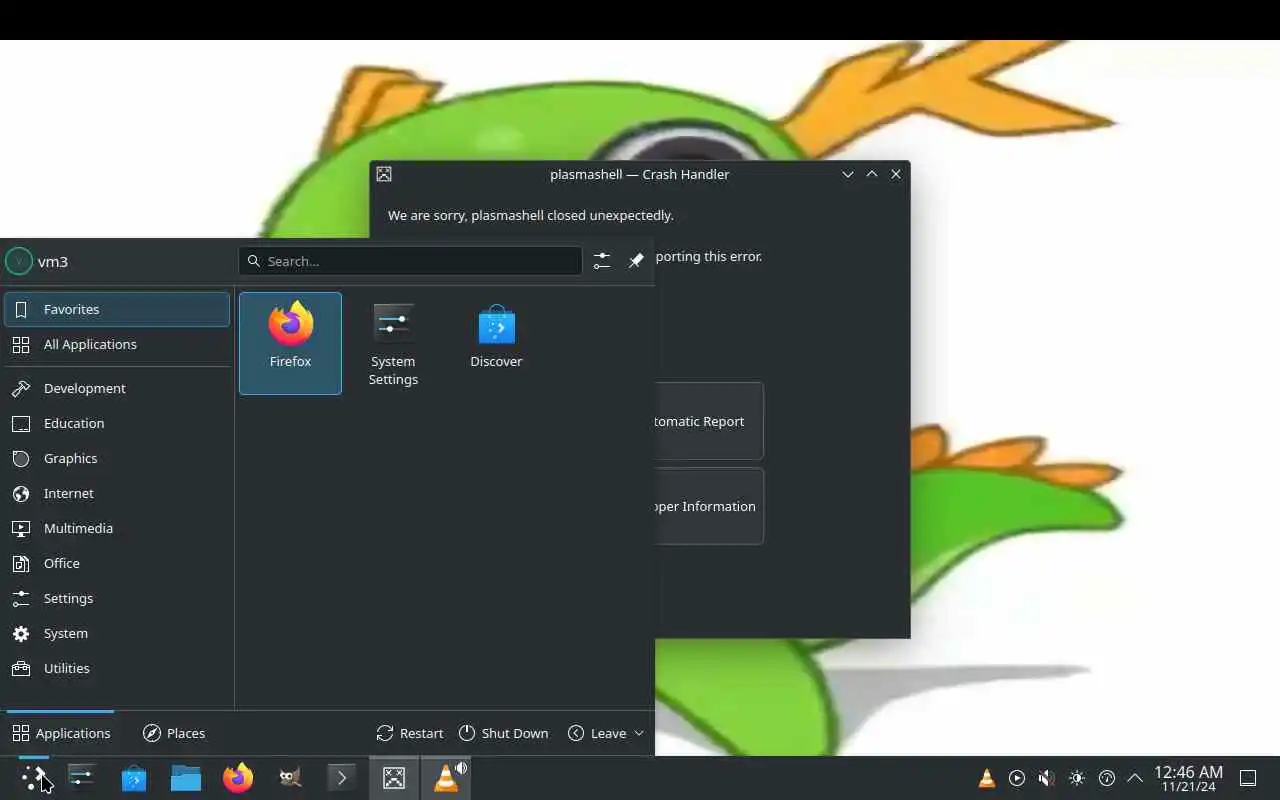Show All Applications list
Screen dimensions: 1280x800
[117, 344]
